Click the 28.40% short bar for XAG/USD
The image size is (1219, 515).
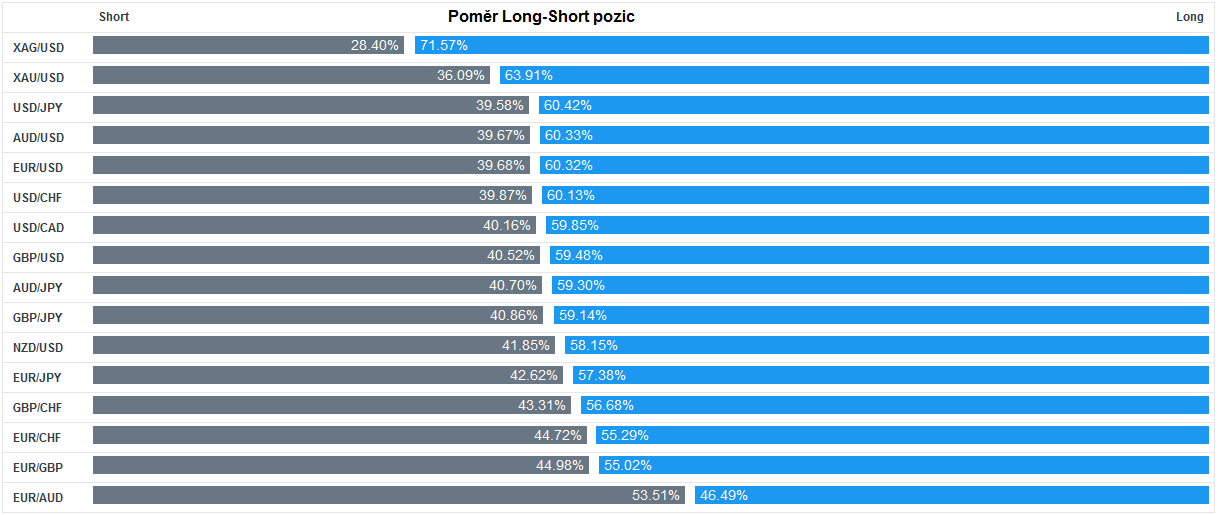248,45
